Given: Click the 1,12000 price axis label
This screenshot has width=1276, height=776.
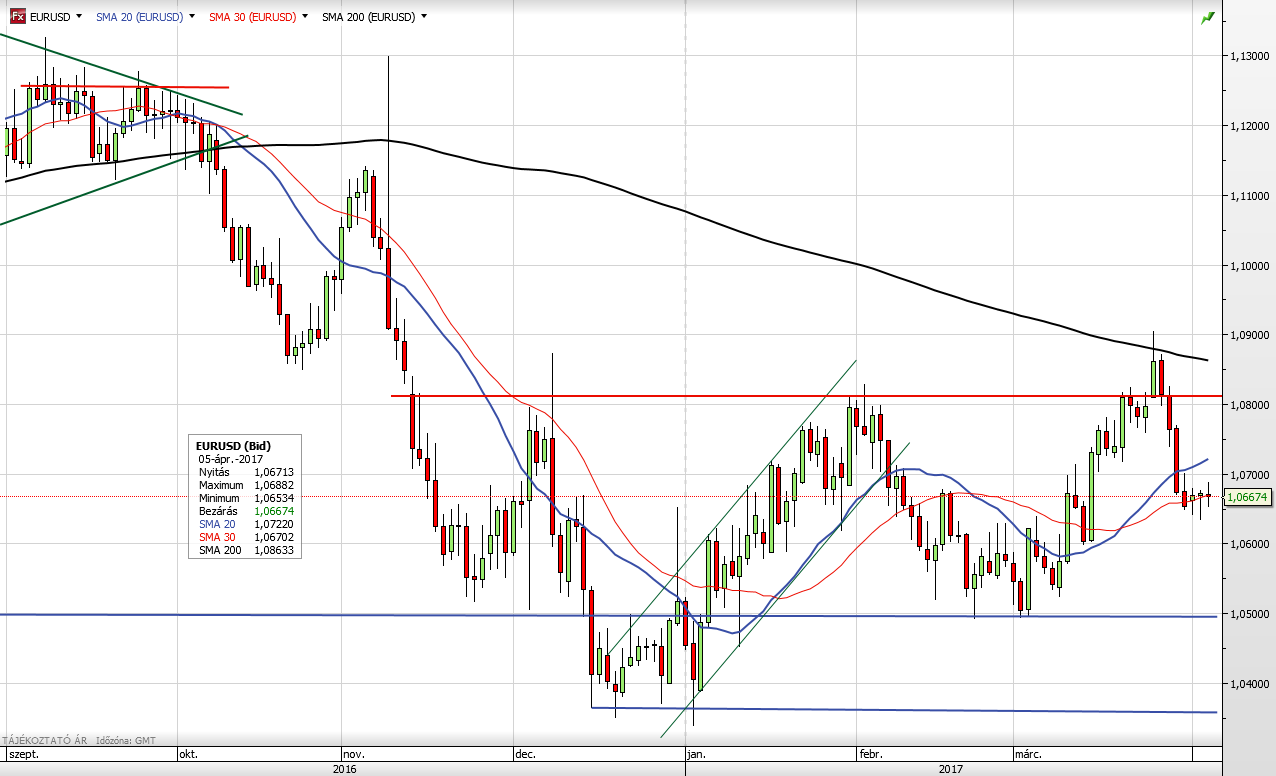Looking at the screenshot, I should [1252, 127].
